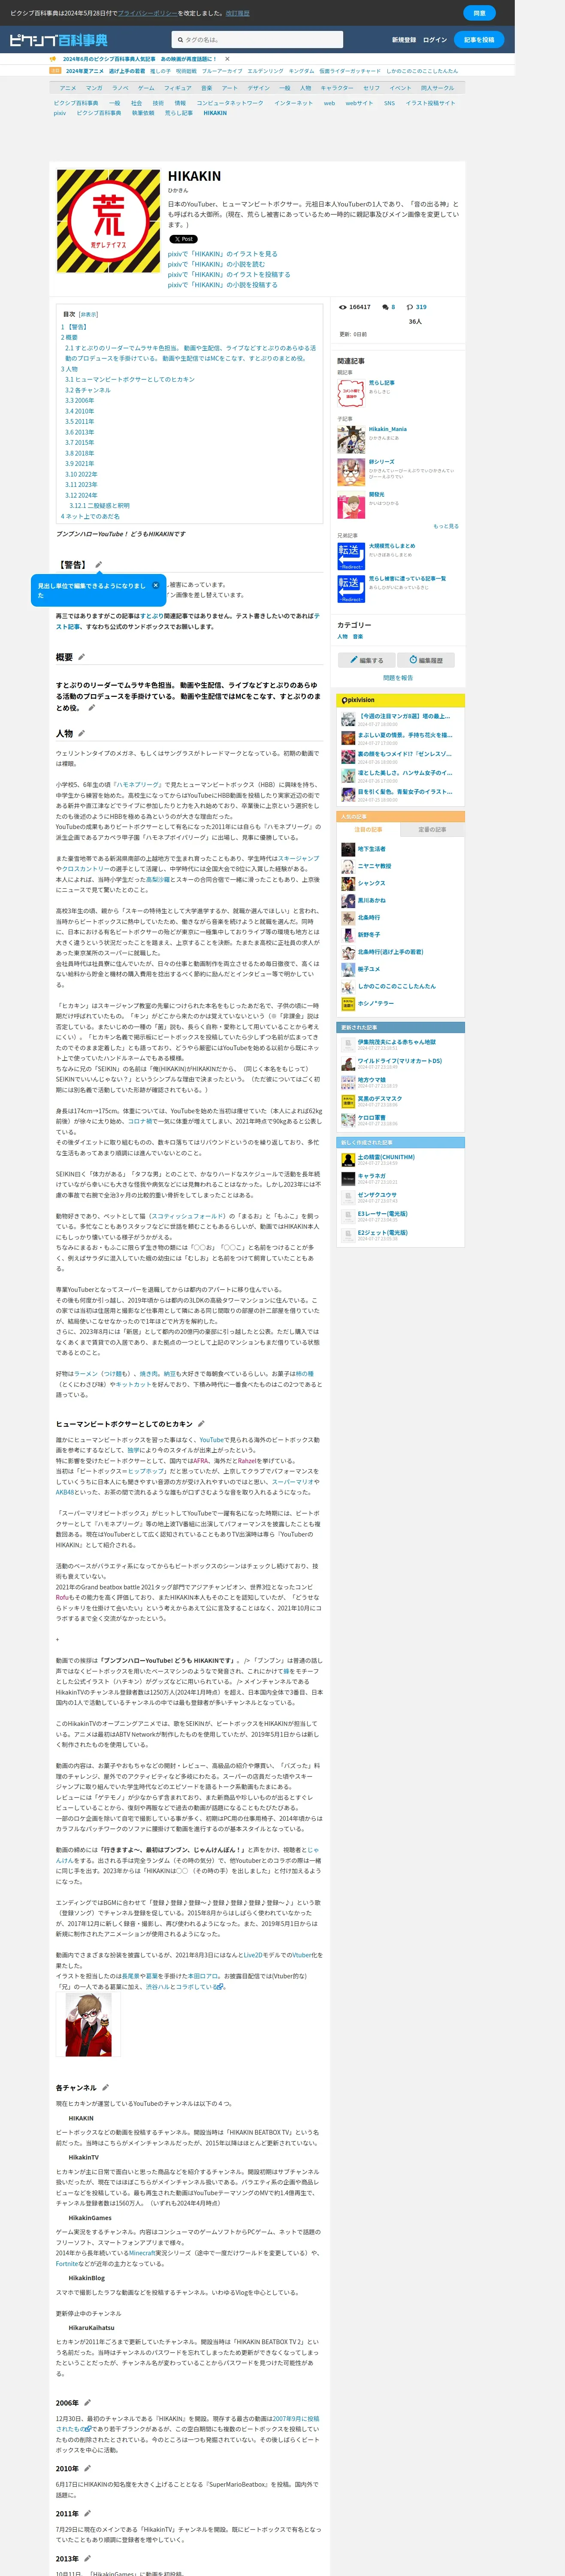Click 新規登録 to sign up

[x=404, y=40]
